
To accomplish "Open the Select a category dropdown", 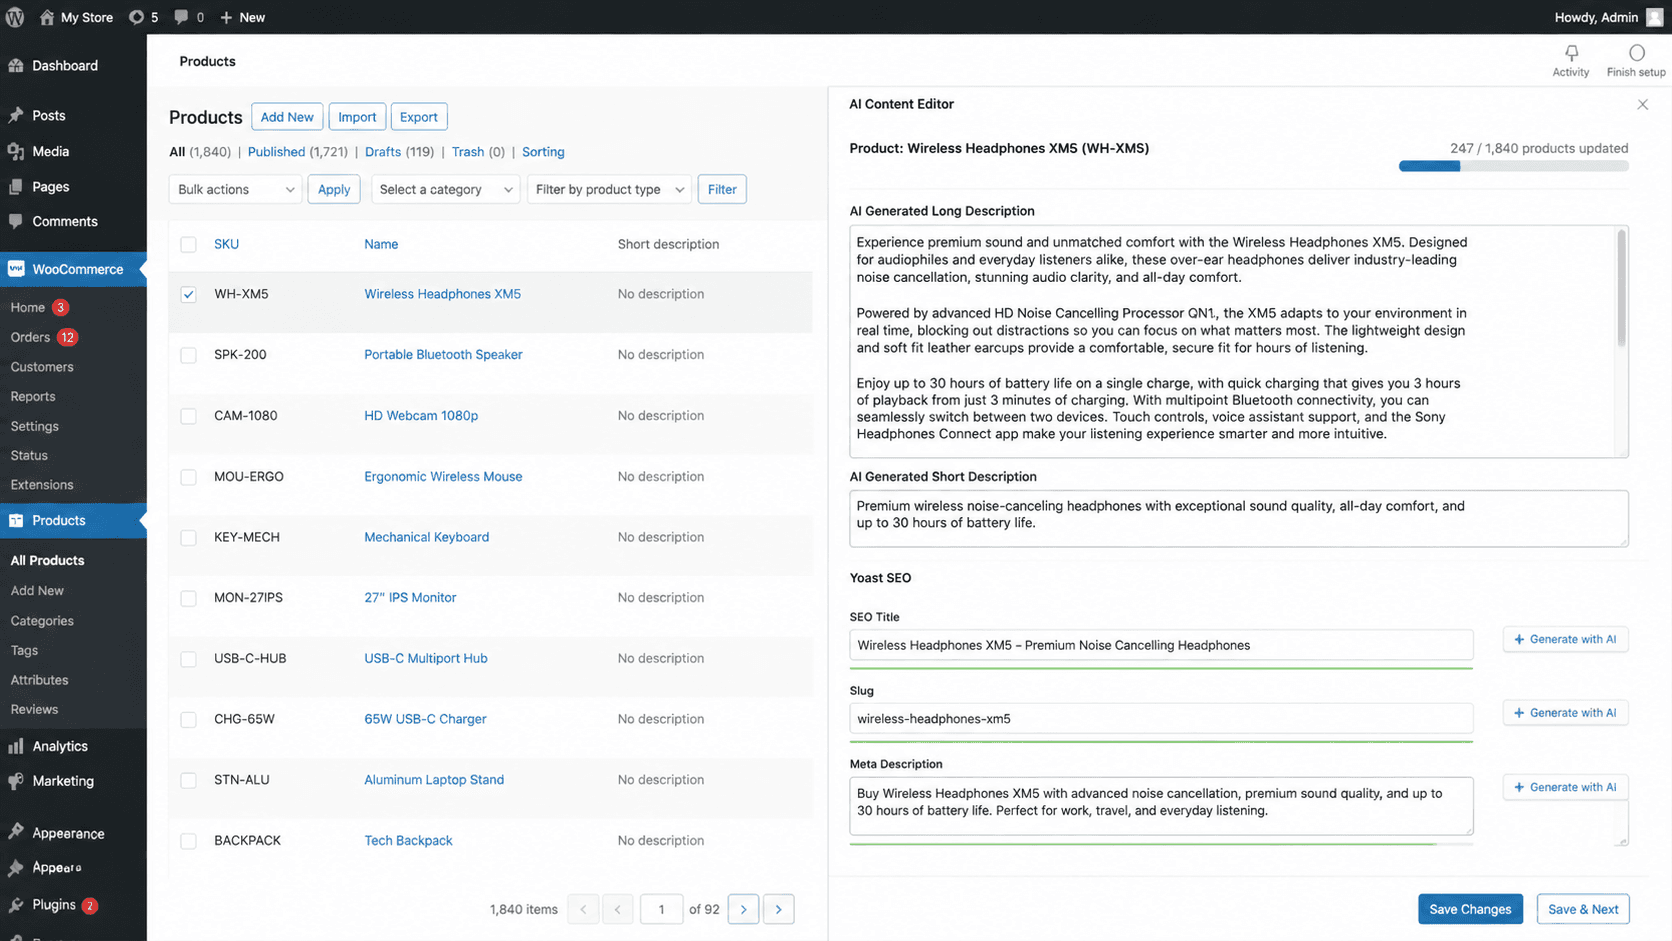I will [x=445, y=189].
